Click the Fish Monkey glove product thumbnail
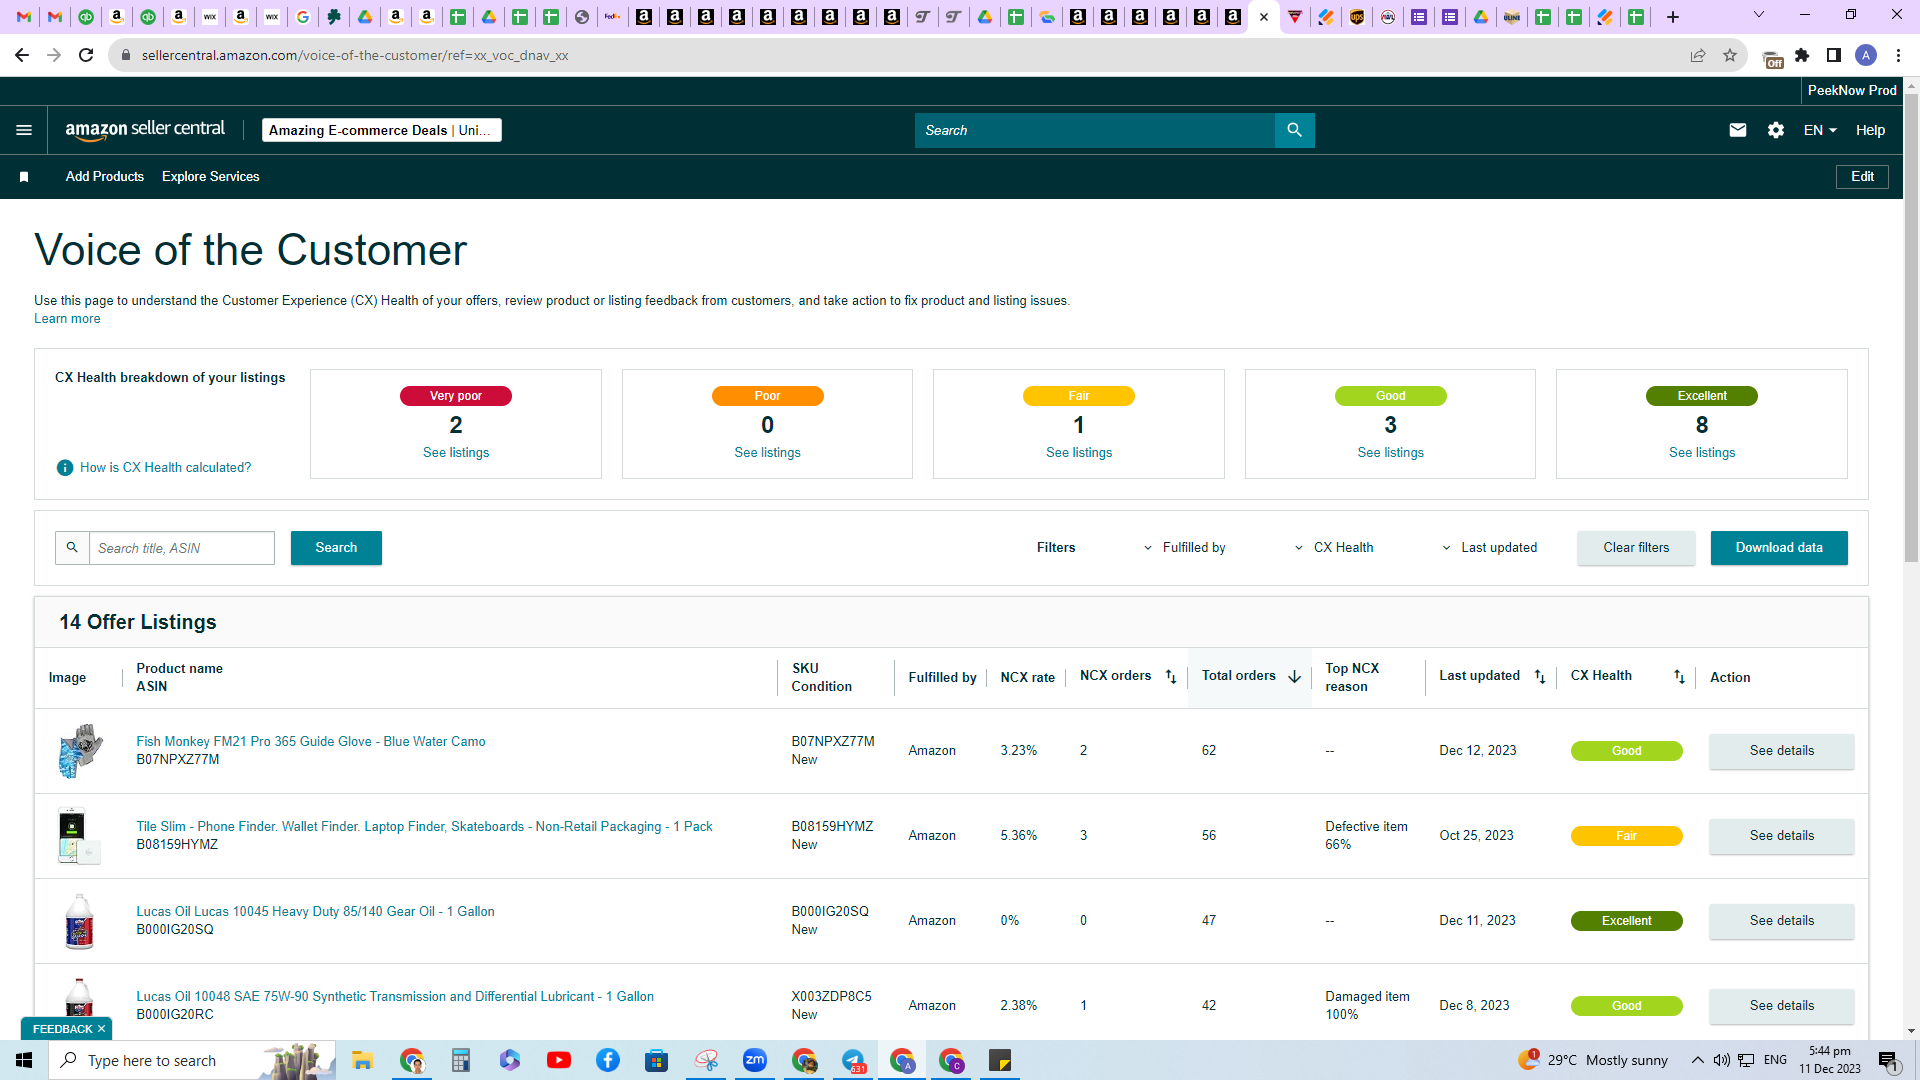1920x1080 pixels. point(80,751)
